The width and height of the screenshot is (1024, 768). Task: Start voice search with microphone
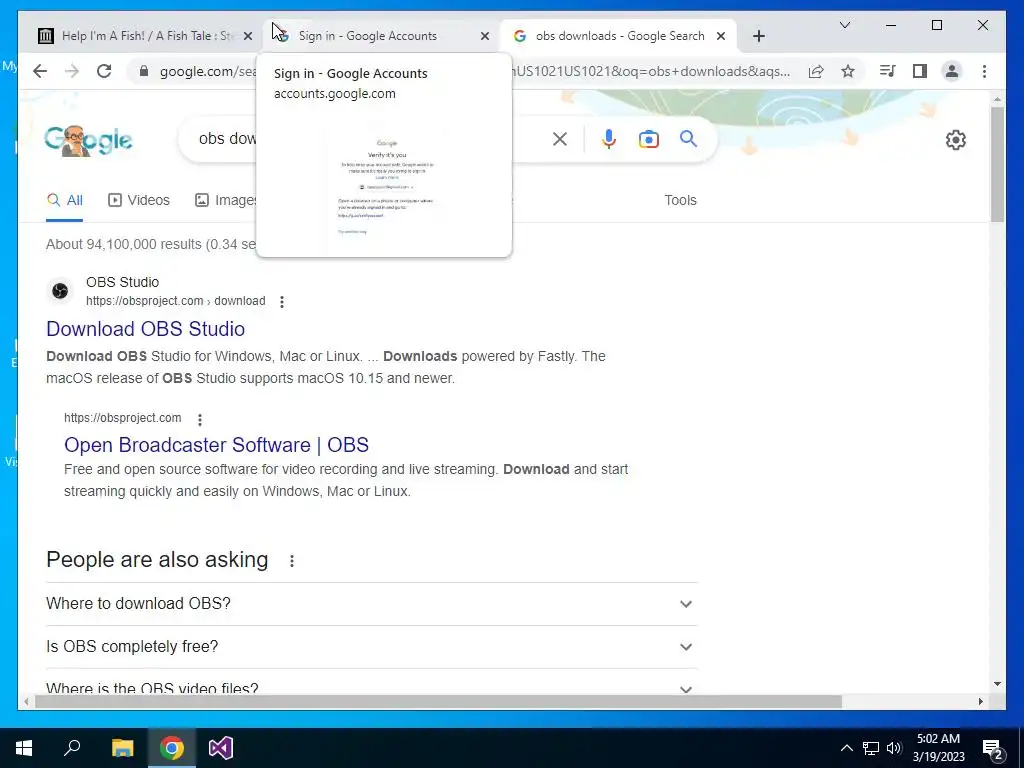click(x=609, y=138)
